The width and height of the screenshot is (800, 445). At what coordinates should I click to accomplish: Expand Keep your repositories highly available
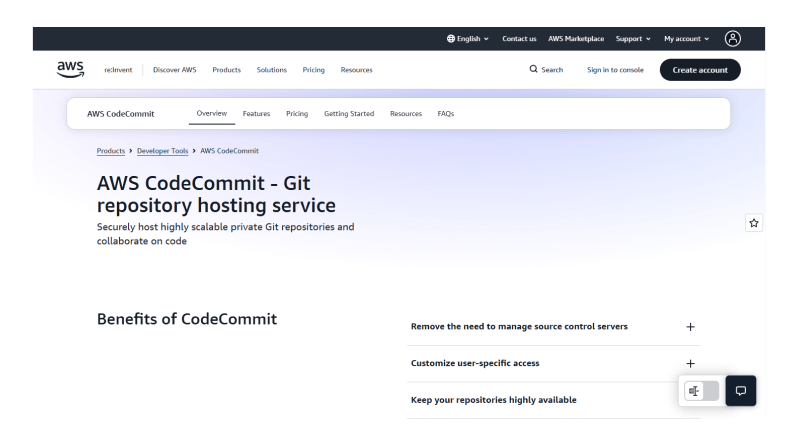point(554,400)
